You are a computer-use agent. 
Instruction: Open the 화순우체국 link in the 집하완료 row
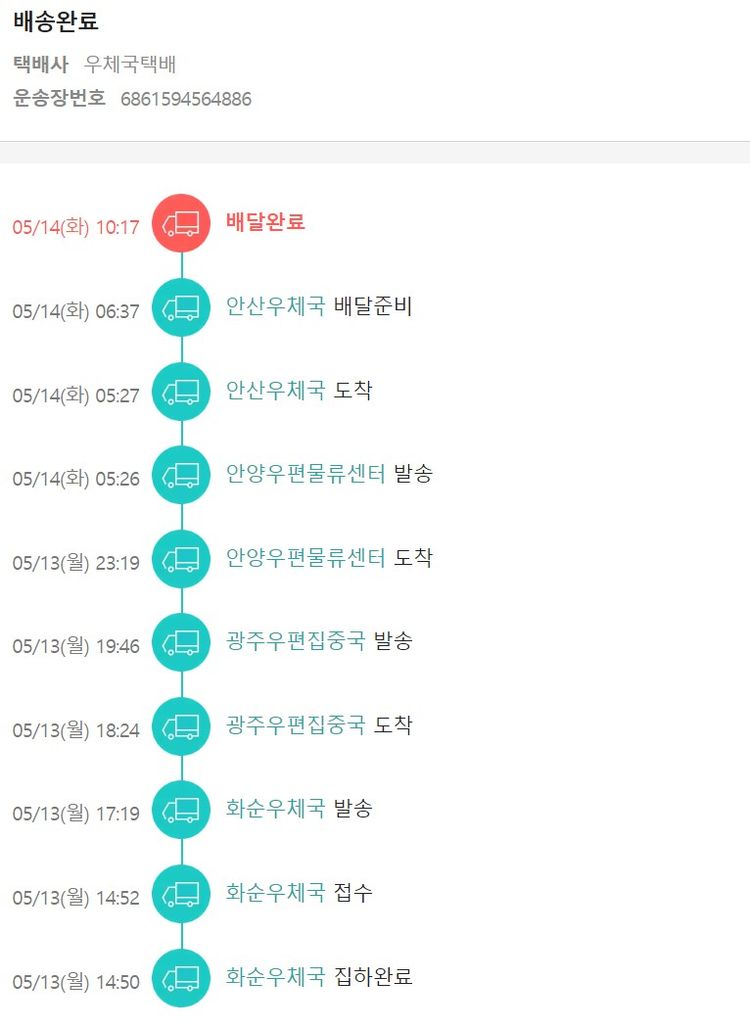click(275, 977)
